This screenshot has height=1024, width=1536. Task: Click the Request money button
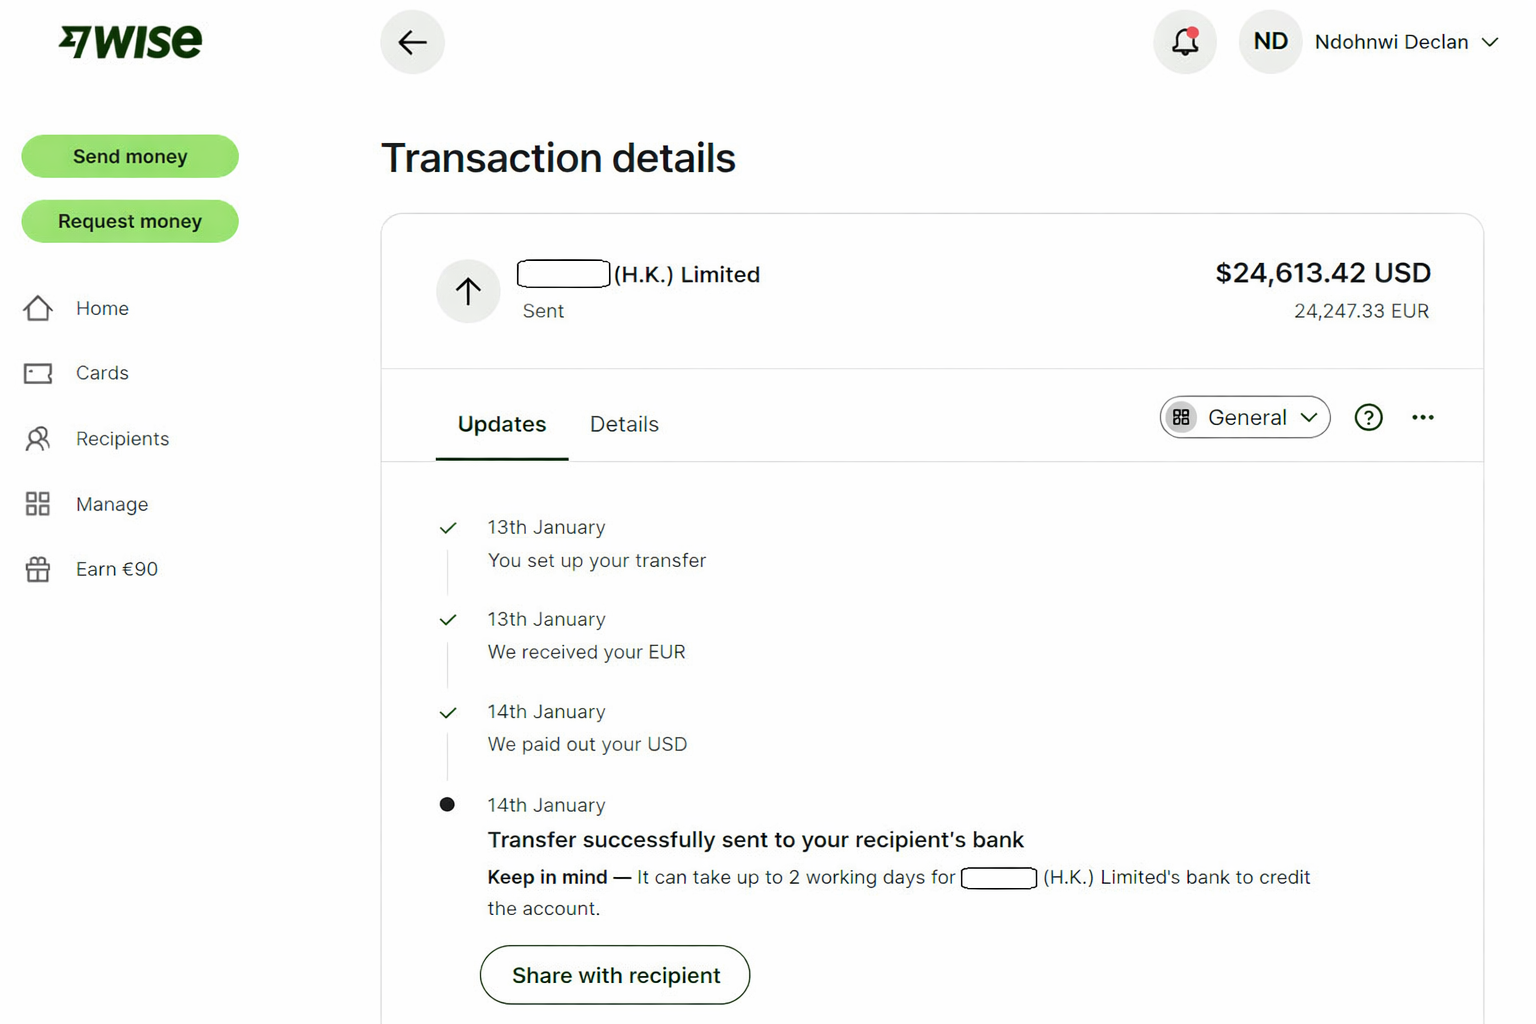(x=129, y=221)
